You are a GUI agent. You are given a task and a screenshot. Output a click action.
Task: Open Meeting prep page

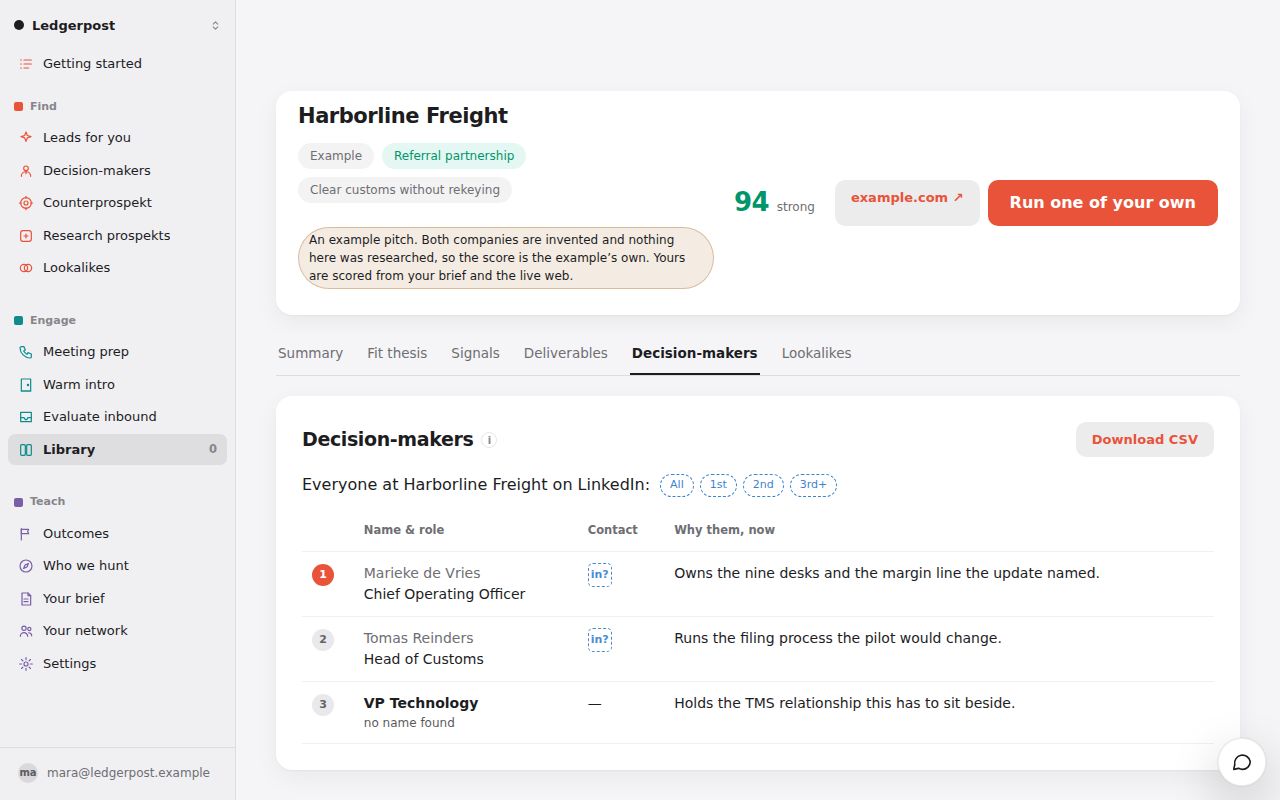tap(117, 352)
